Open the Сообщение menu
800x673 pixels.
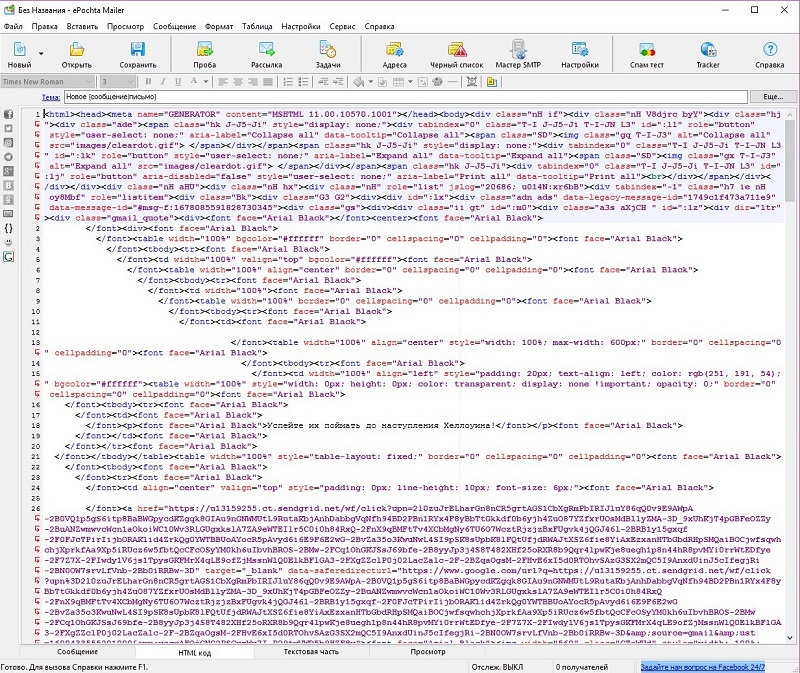click(x=174, y=27)
